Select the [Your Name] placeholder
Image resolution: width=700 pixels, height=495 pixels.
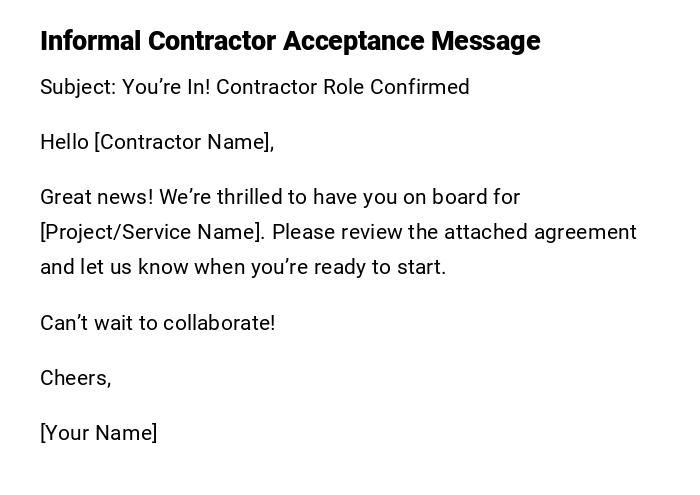(98, 433)
